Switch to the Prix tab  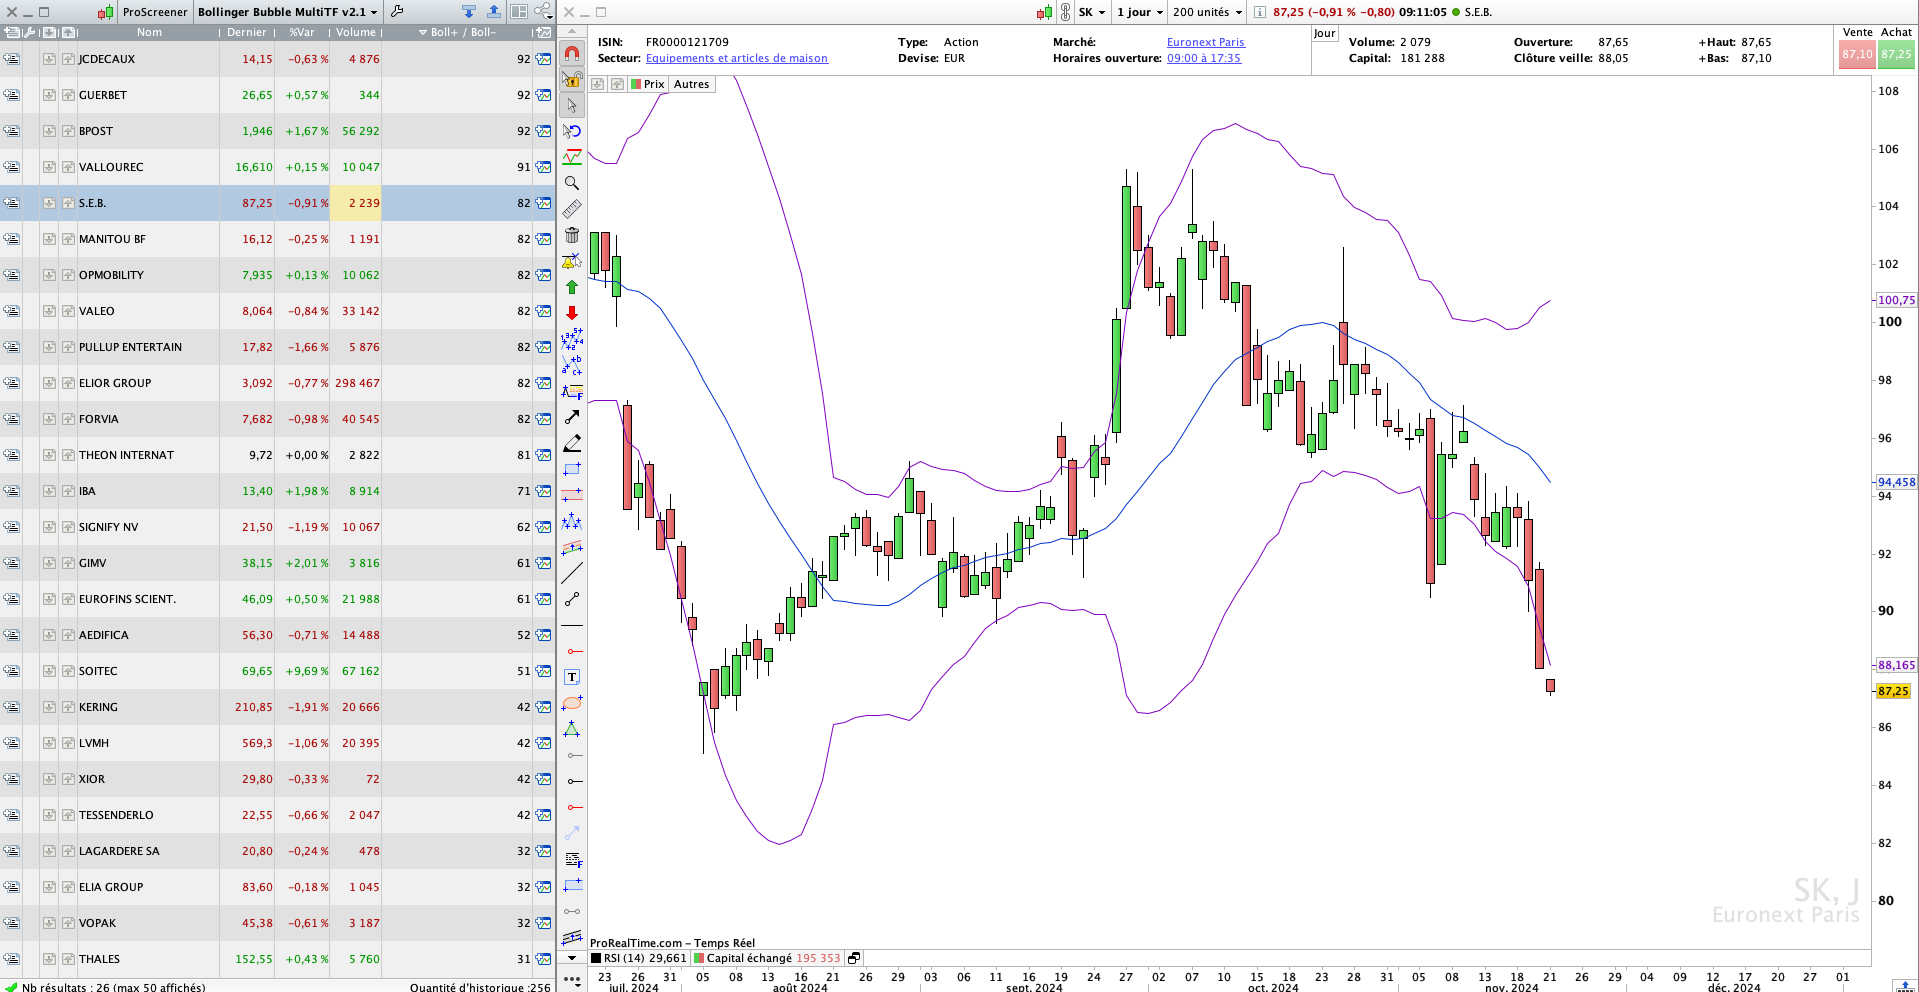coord(648,84)
